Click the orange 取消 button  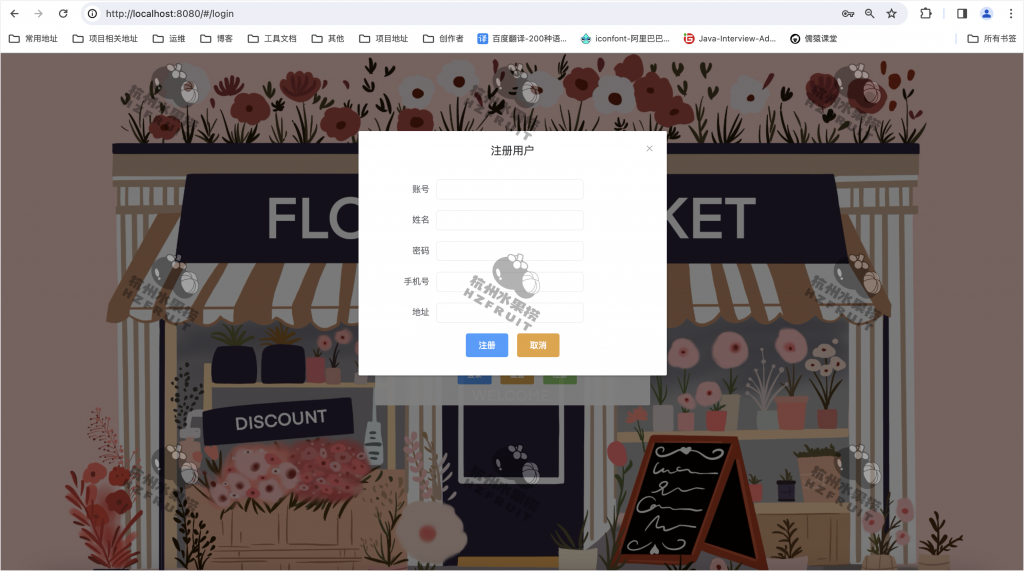538,345
